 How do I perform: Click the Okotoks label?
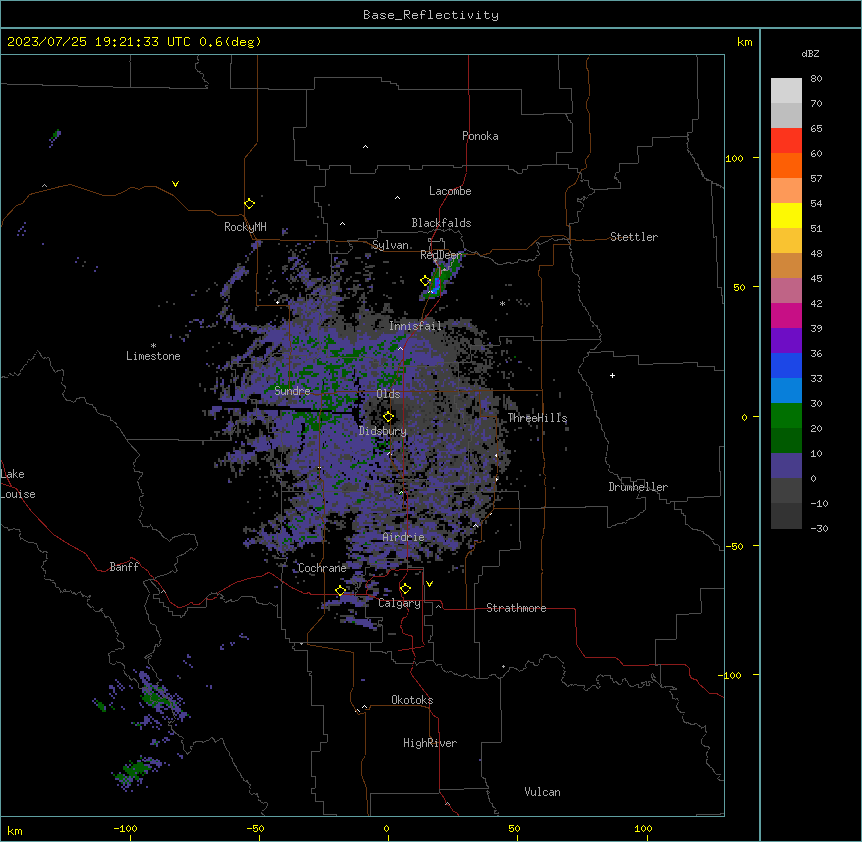pyautogui.click(x=412, y=700)
